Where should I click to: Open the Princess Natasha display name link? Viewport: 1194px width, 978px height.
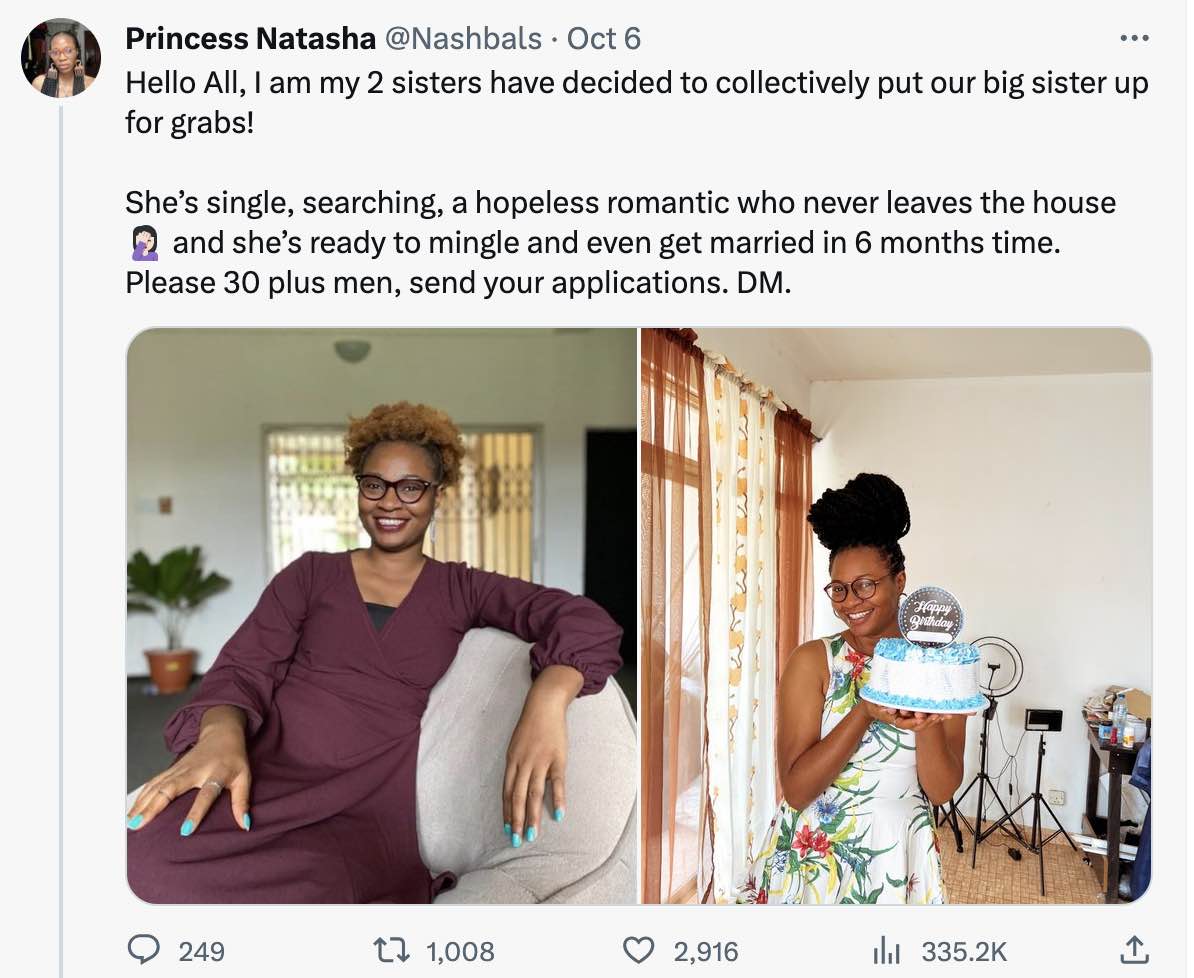[250, 39]
